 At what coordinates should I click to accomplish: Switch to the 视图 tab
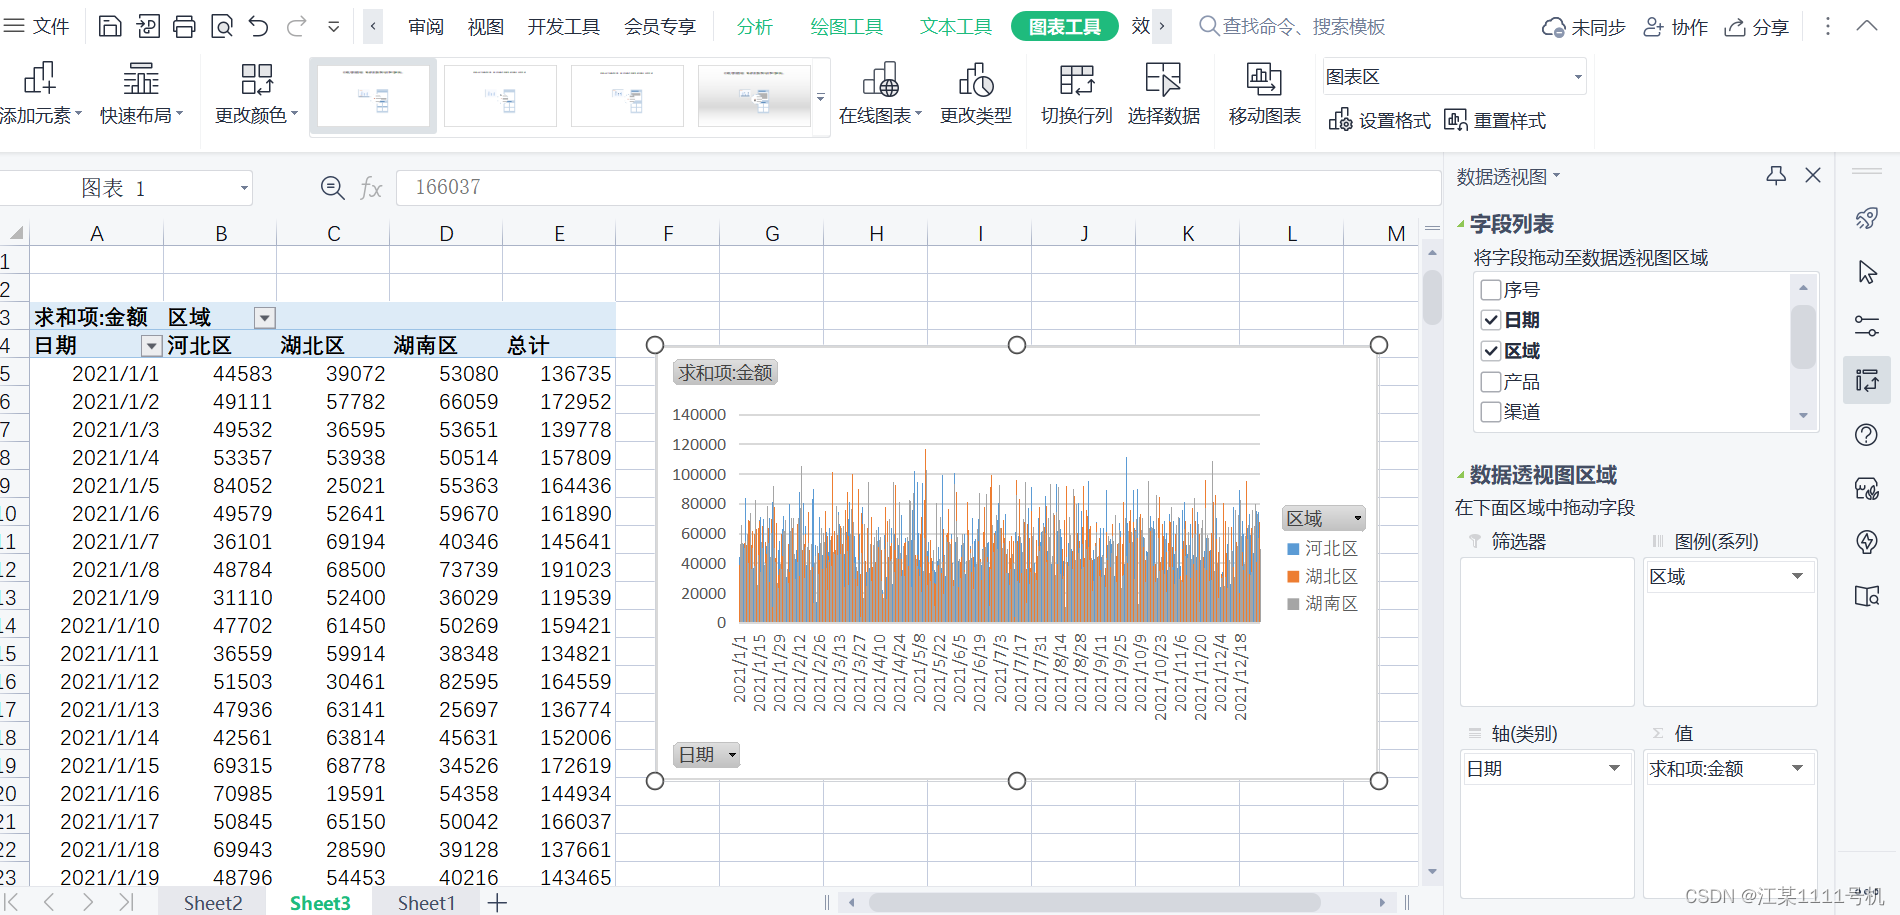click(x=486, y=27)
